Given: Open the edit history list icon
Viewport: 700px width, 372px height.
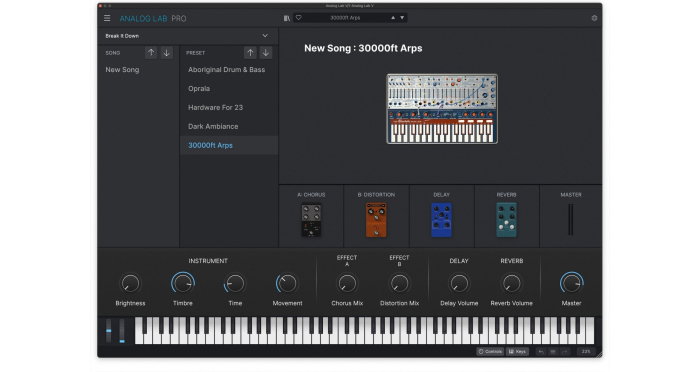Looking at the screenshot, I should (x=553, y=351).
